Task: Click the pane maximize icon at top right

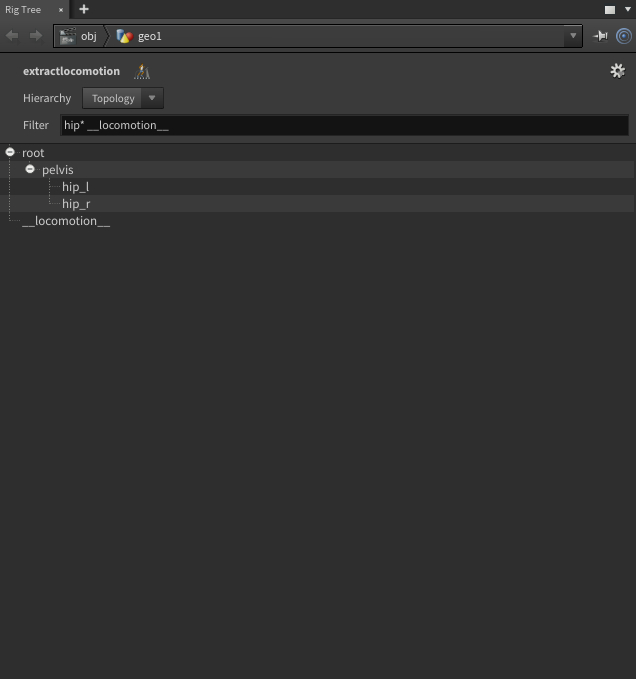Action: coord(609,9)
